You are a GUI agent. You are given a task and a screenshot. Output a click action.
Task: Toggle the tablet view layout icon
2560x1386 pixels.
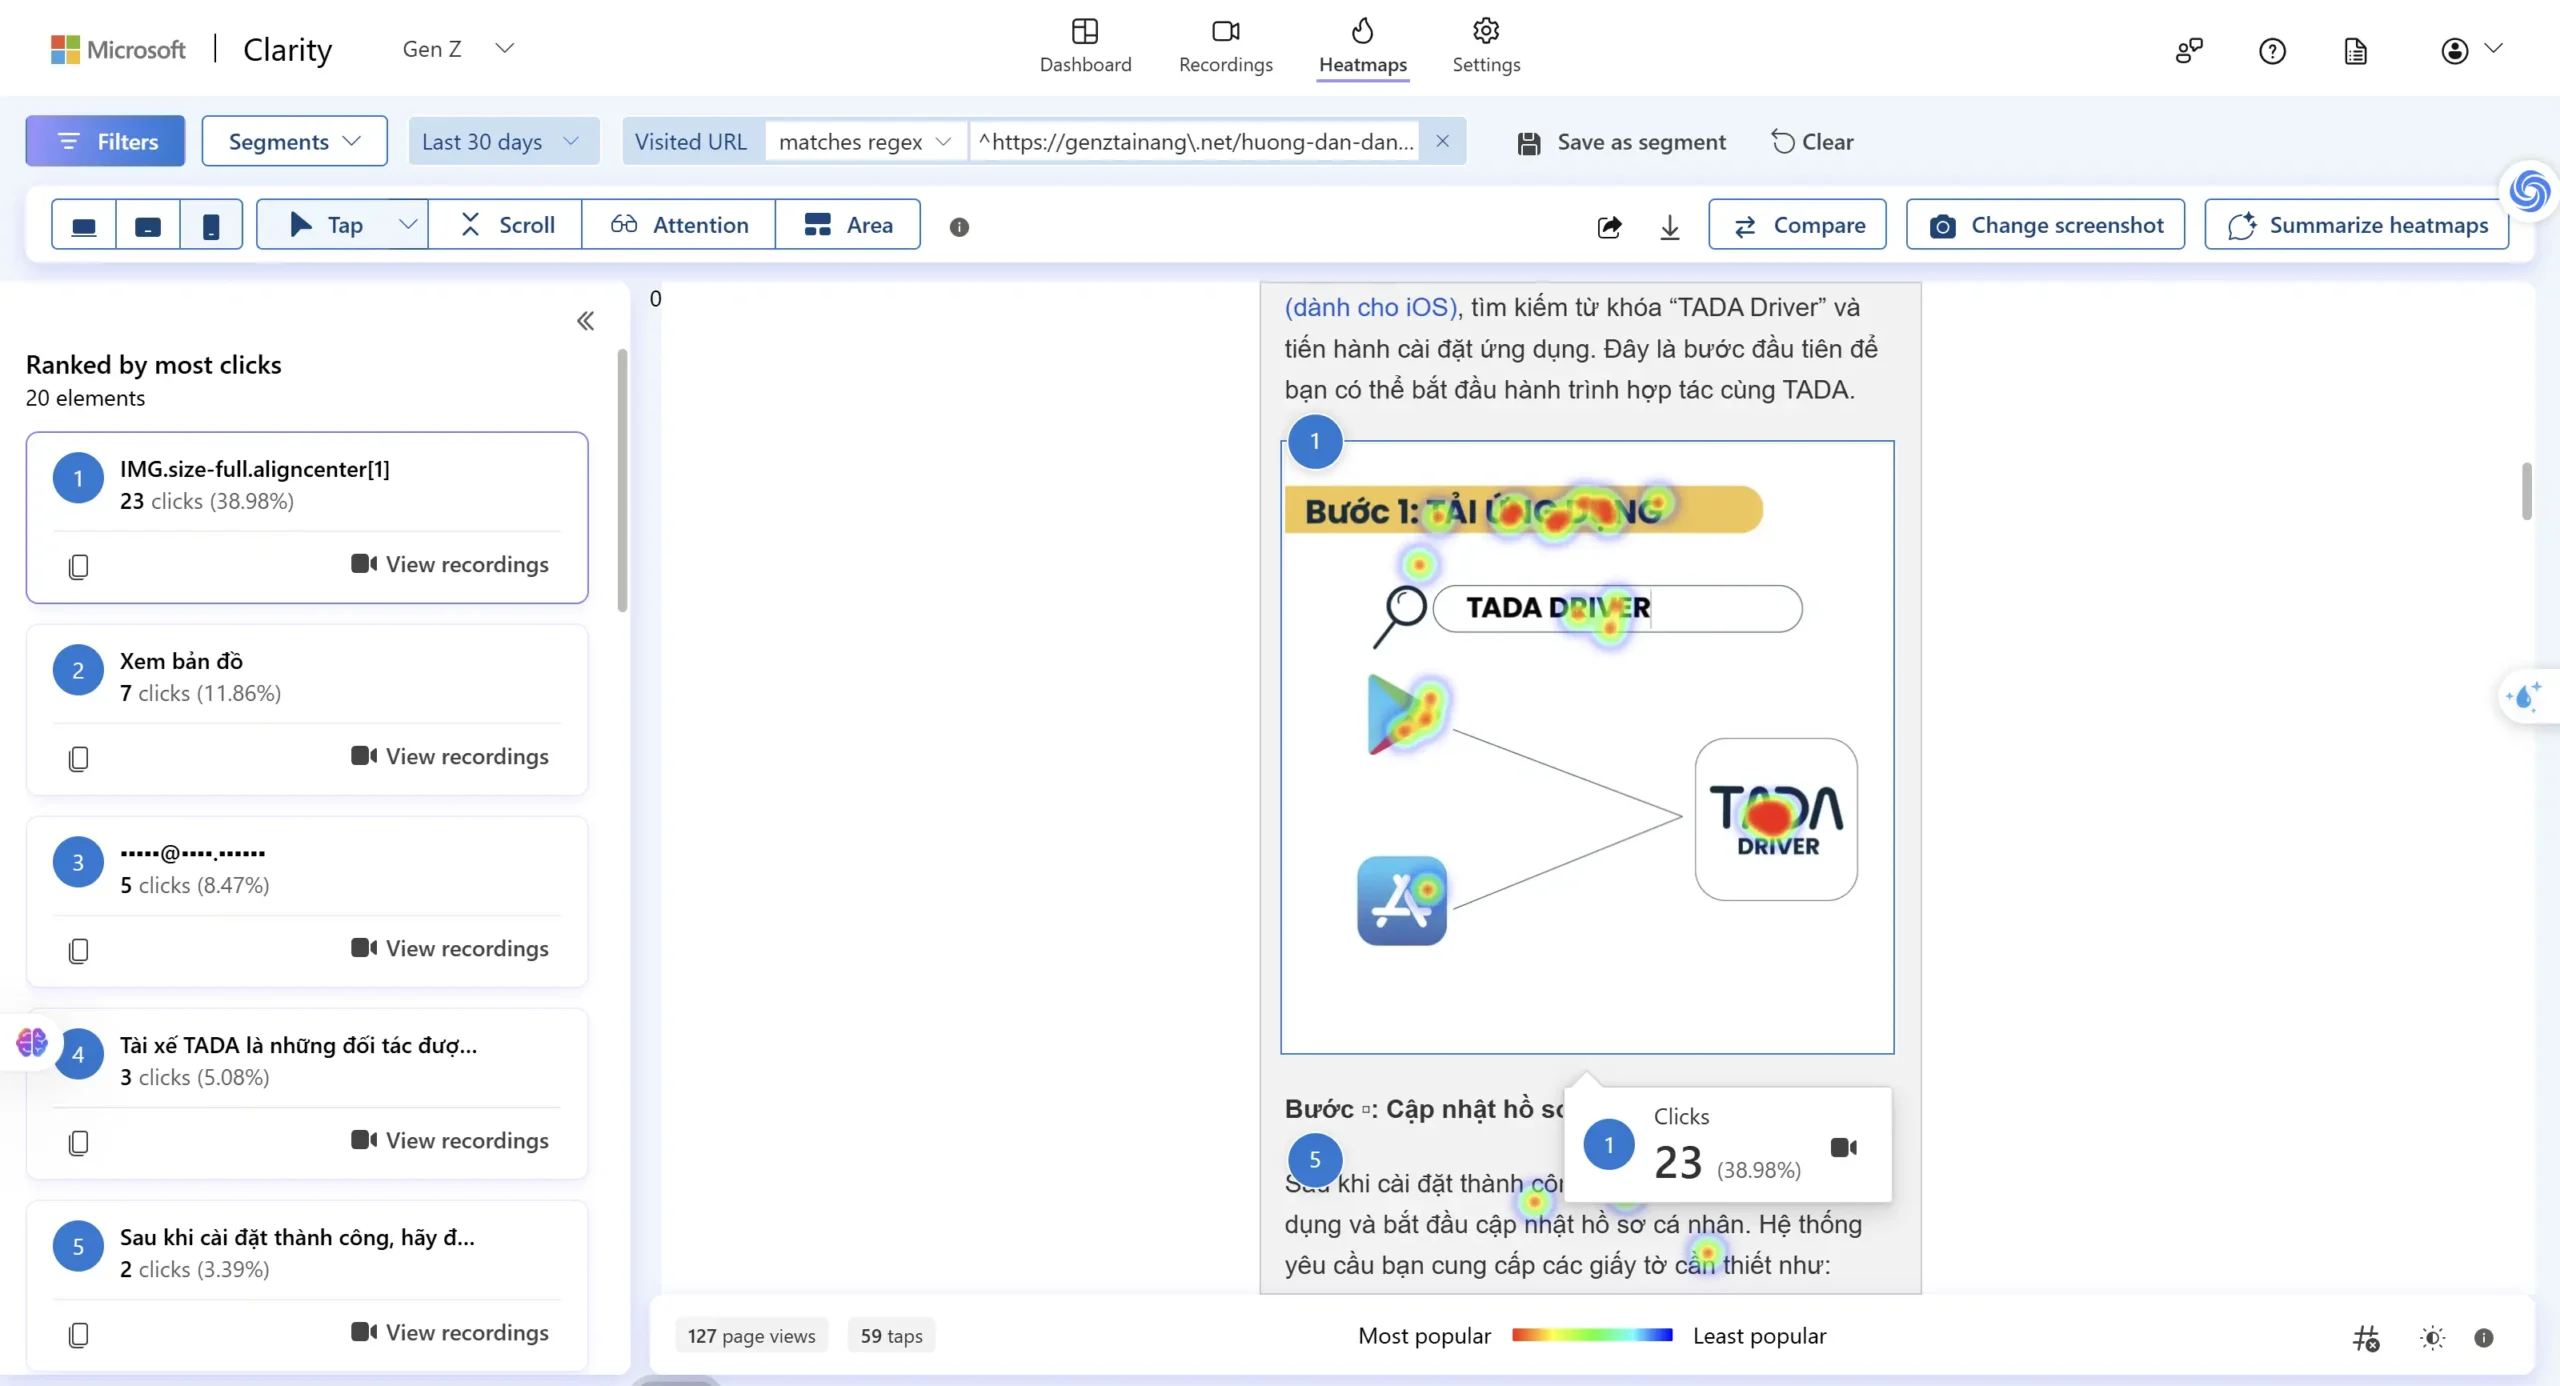[x=147, y=224]
